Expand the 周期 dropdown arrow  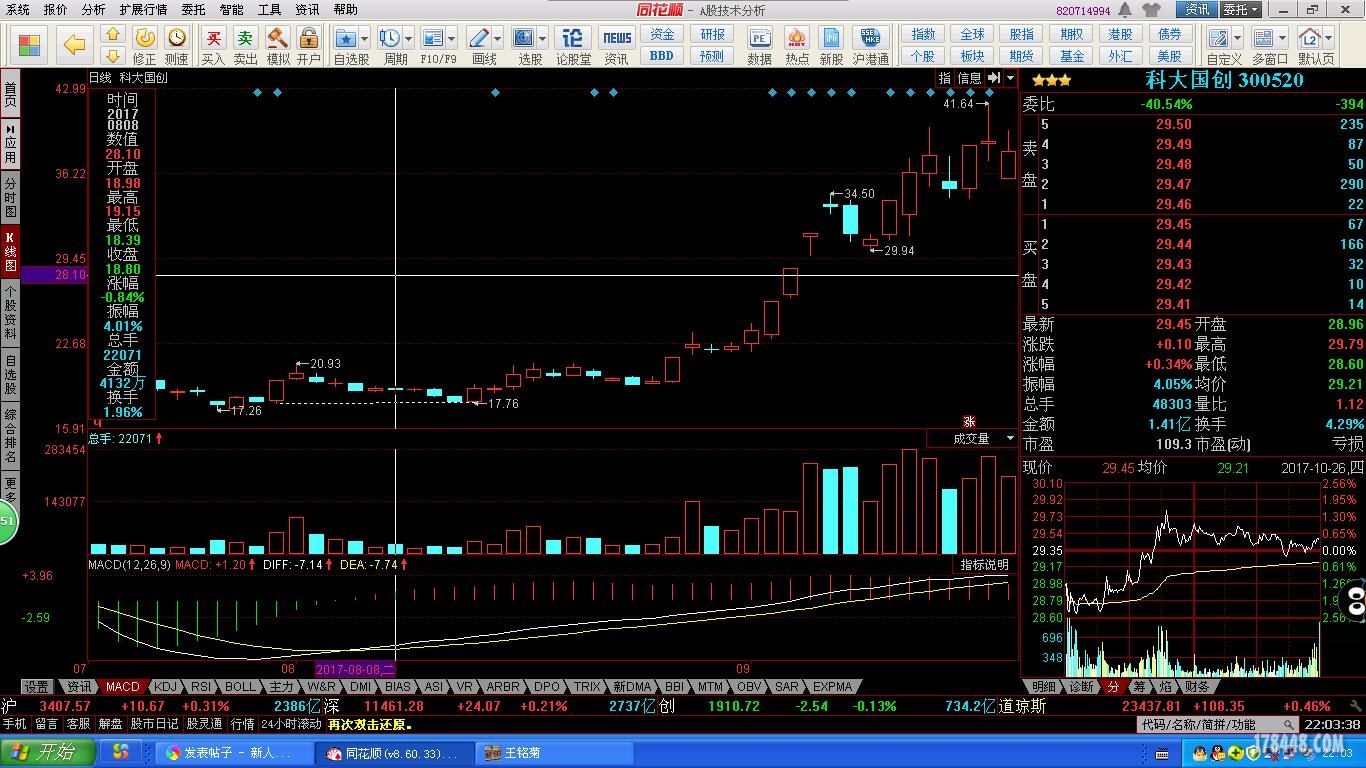(408, 39)
